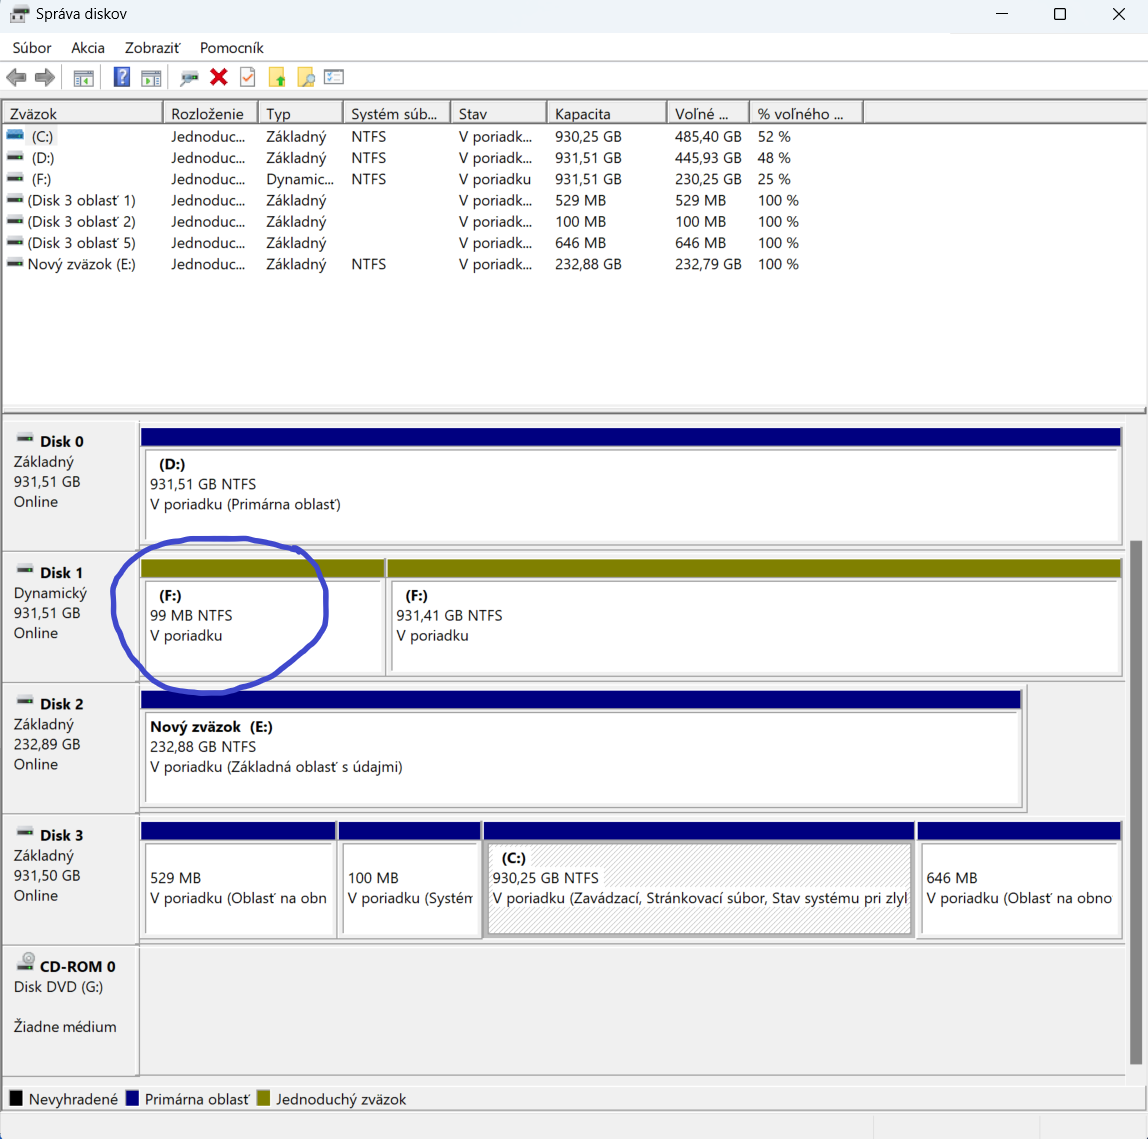This screenshot has height=1139, width=1148.
Task: Click the blue Primárna oblasť legend swatch
Action: coord(133,1098)
